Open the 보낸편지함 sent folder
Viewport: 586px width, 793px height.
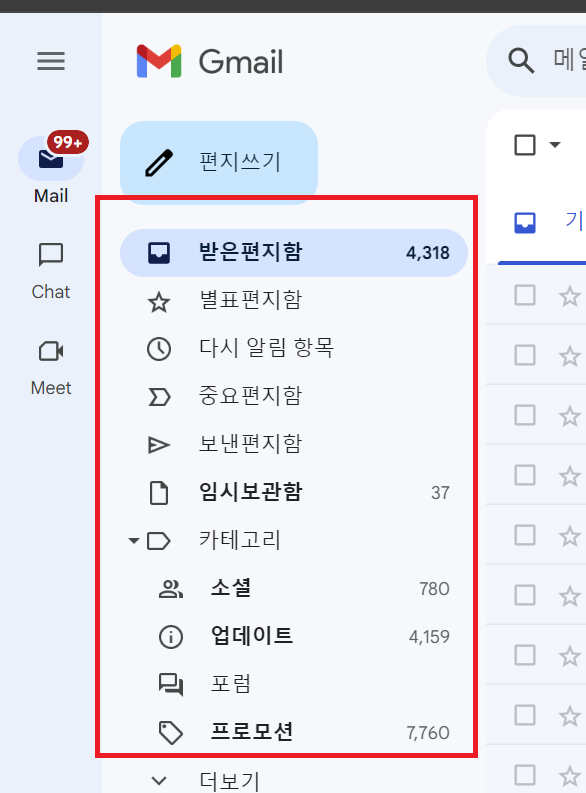coord(294,445)
